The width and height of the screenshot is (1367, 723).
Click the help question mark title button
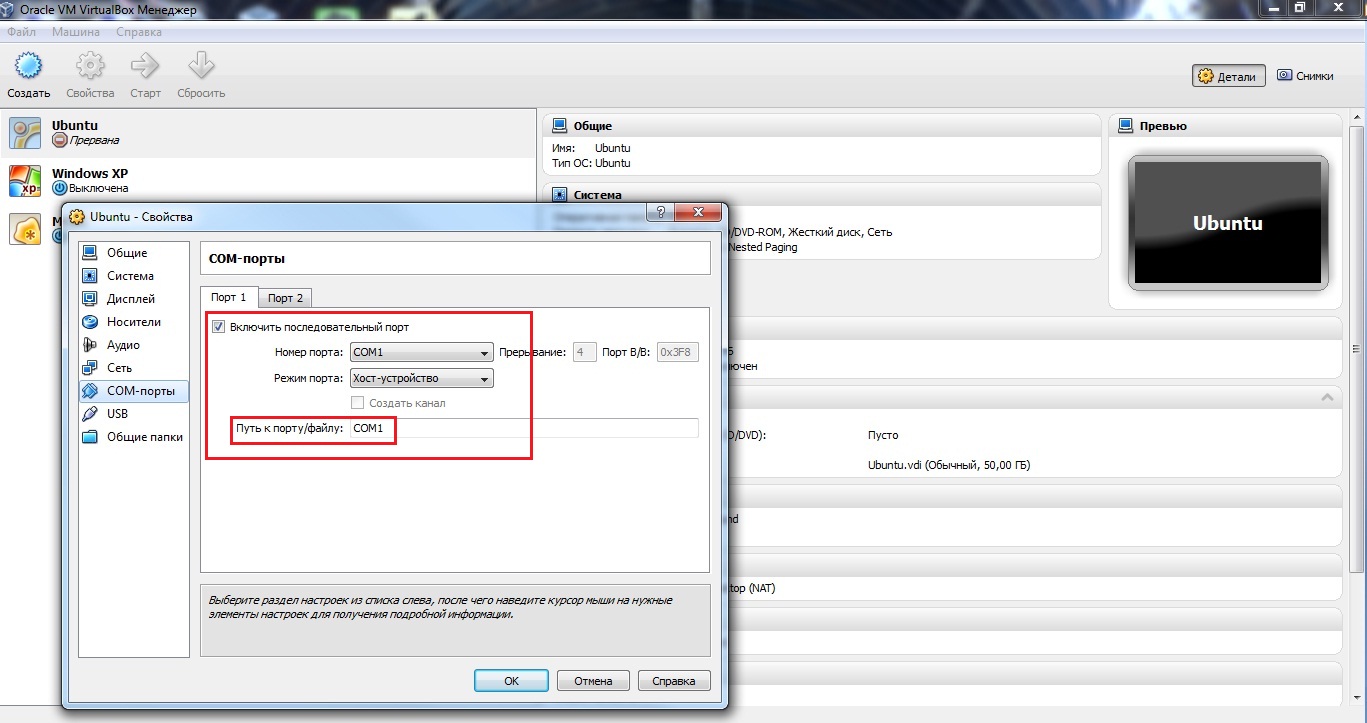659,212
